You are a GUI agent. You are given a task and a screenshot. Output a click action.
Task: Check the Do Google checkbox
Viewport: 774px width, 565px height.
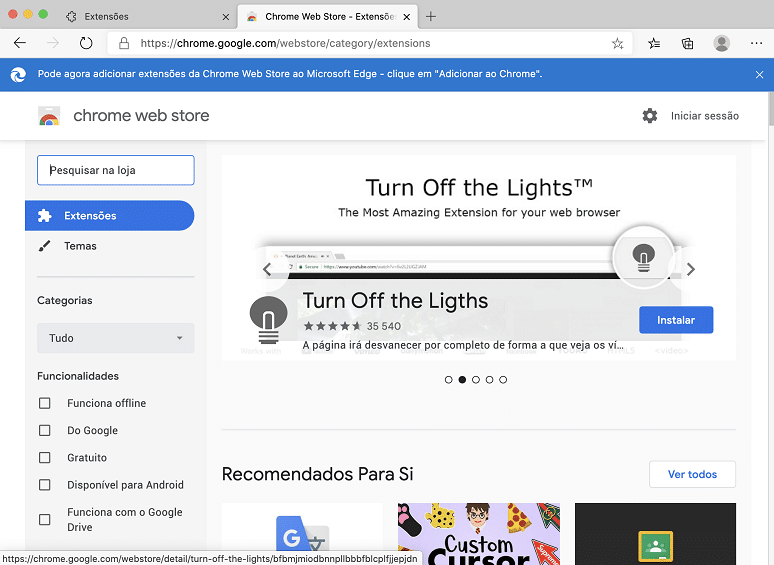[44, 430]
